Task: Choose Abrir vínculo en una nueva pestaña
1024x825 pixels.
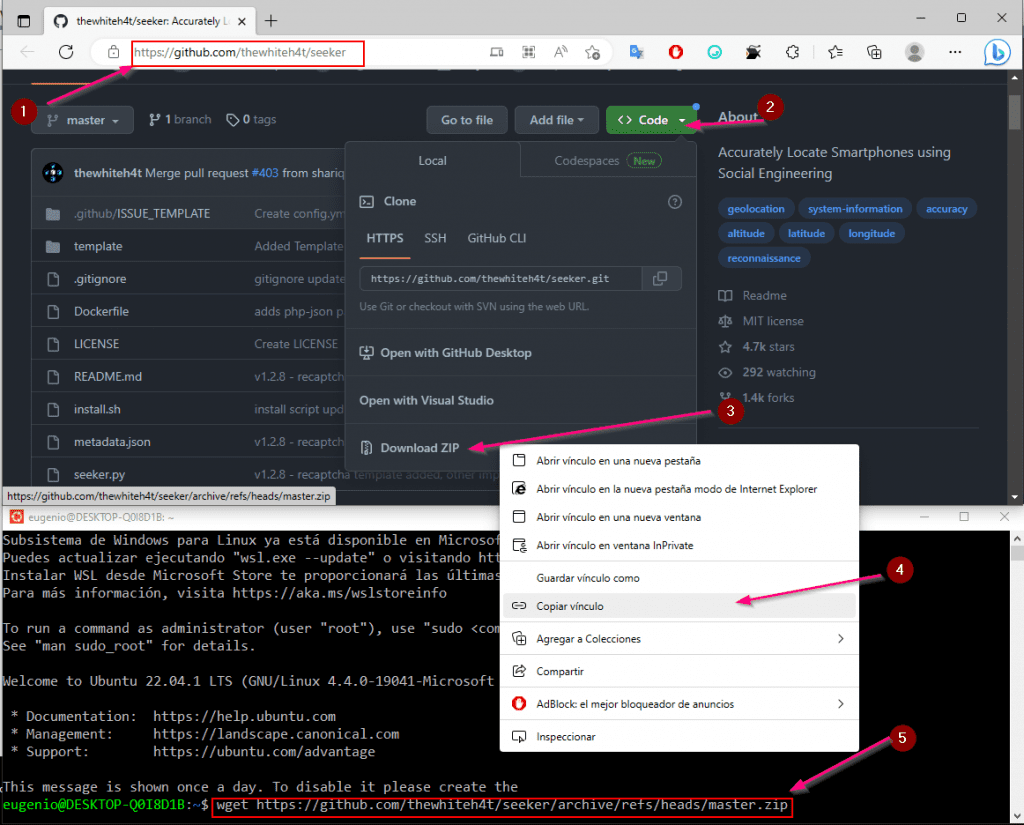Action: [679, 461]
